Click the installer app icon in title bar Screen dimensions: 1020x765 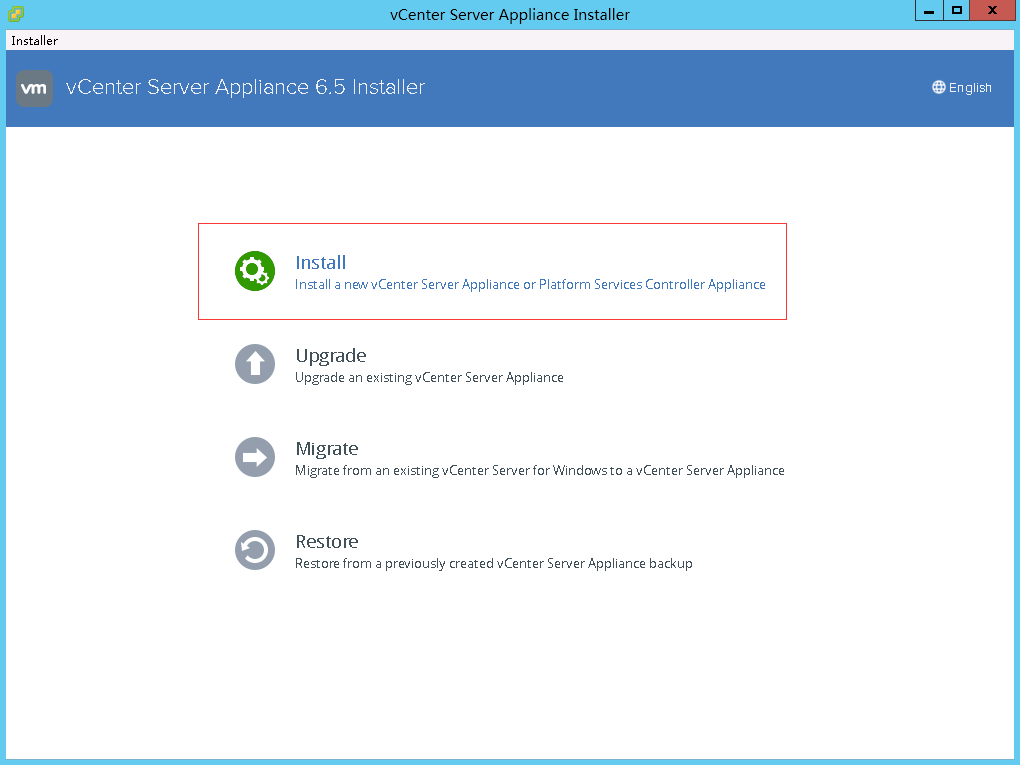[x=16, y=14]
